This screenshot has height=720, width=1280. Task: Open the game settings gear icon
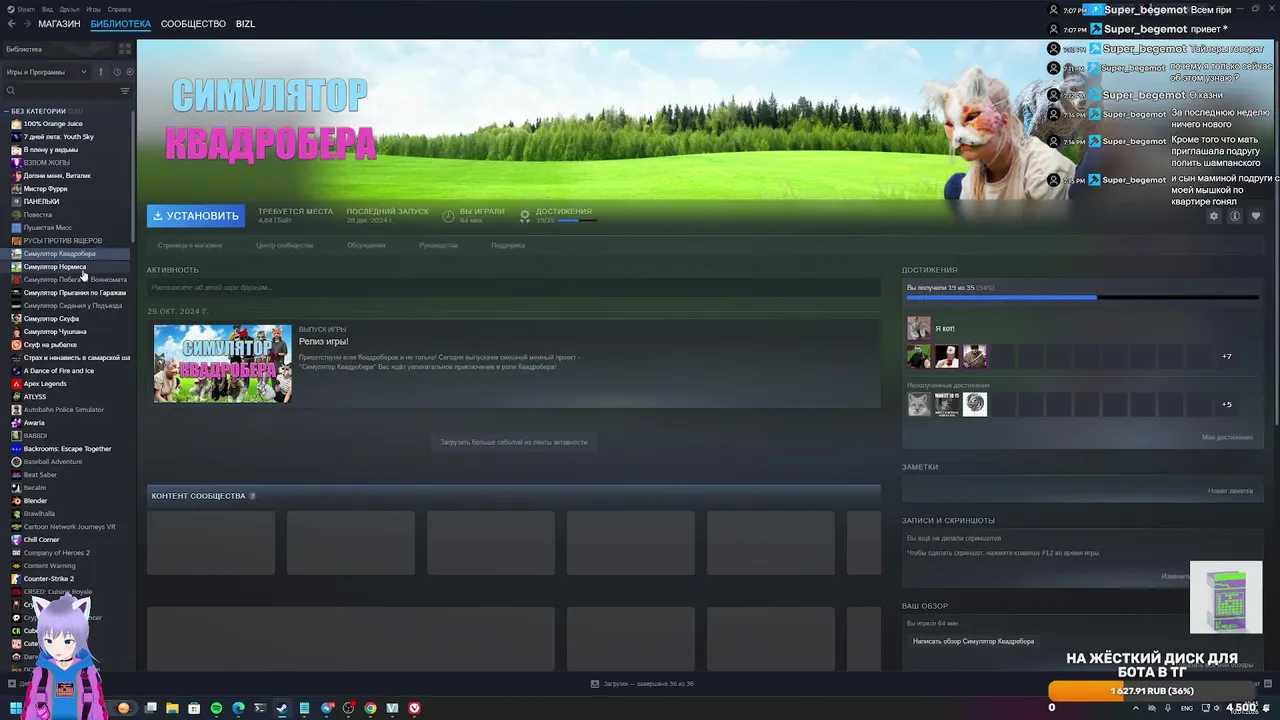1214,216
